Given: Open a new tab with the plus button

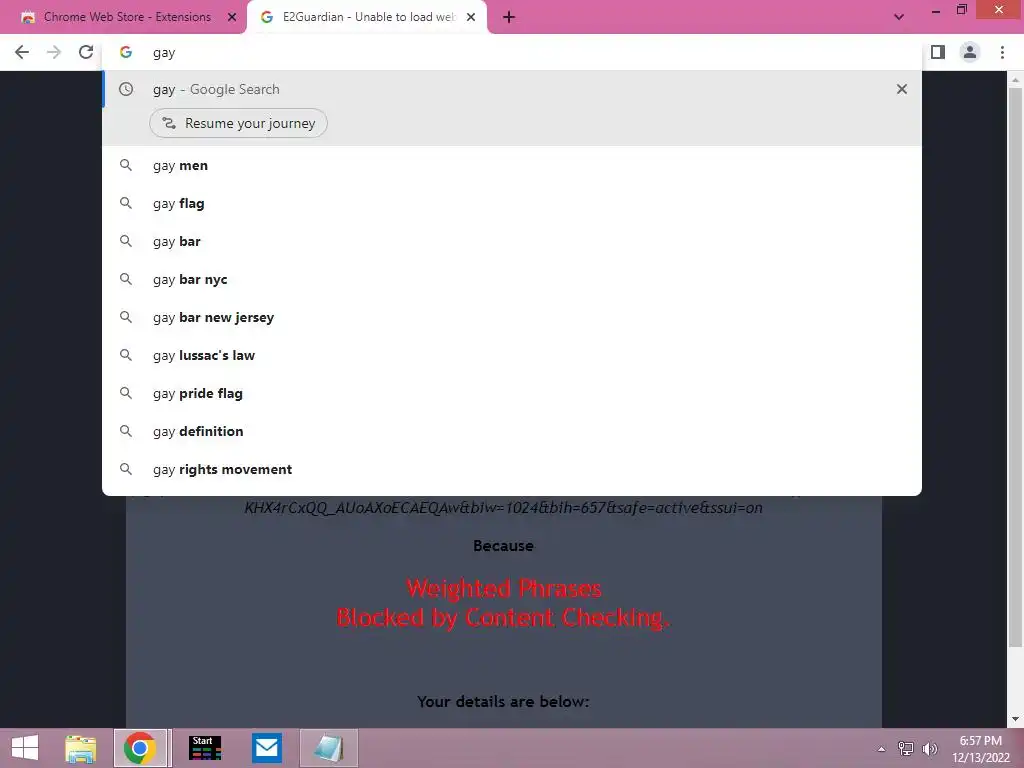Looking at the screenshot, I should tap(509, 17).
